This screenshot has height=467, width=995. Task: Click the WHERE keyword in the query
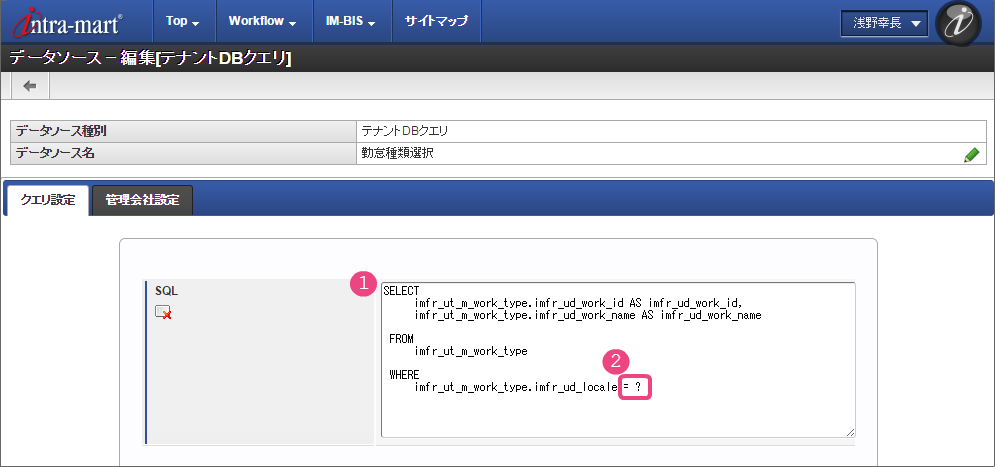tap(404, 374)
